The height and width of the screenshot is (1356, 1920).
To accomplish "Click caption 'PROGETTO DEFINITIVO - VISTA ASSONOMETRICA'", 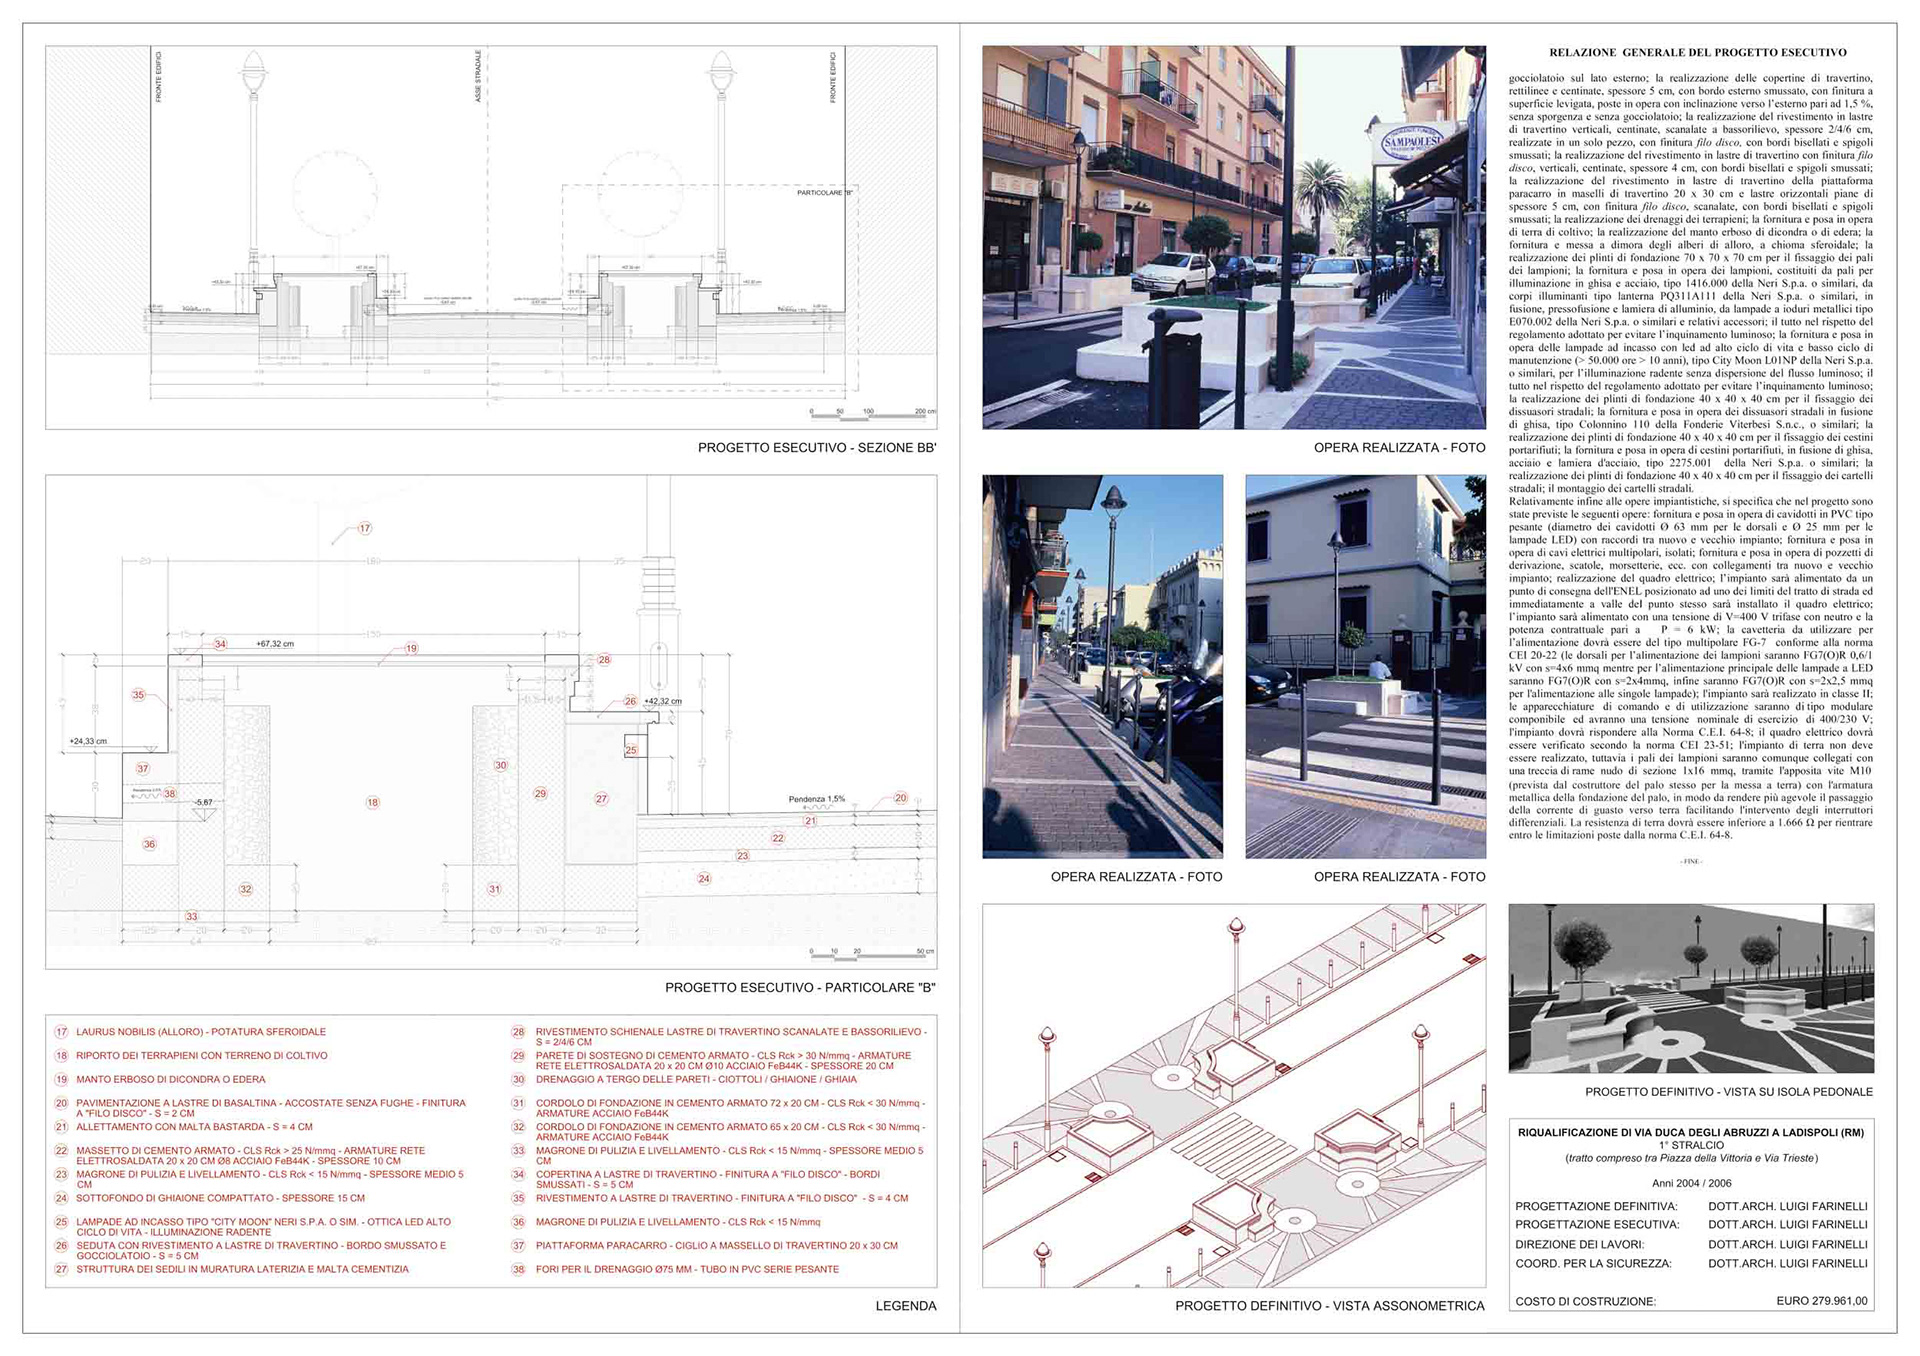I will tap(1330, 1305).
